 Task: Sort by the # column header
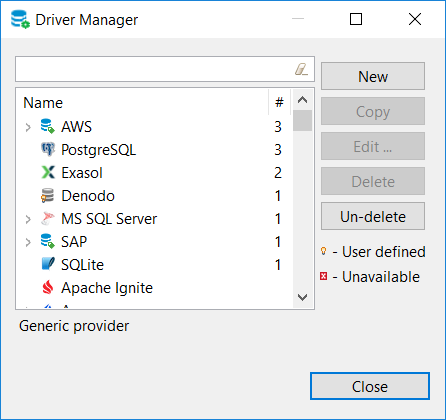pos(279,102)
